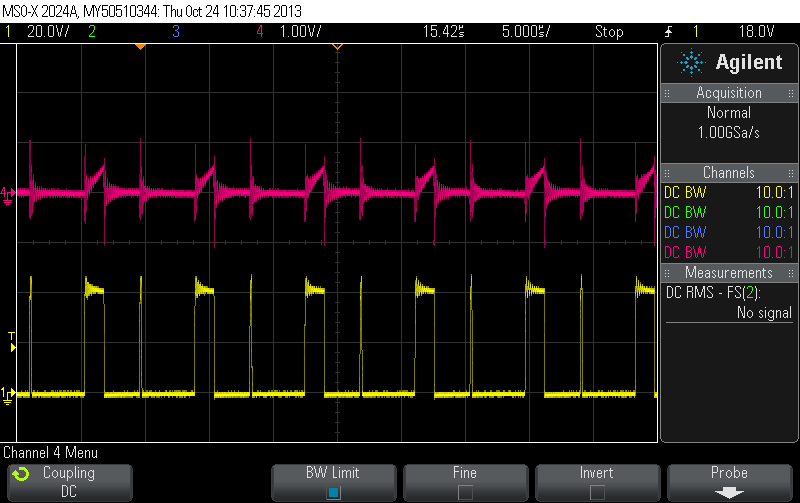Click the delay value 15.42
The width and height of the screenshot is (800, 503).
[x=443, y=32]
